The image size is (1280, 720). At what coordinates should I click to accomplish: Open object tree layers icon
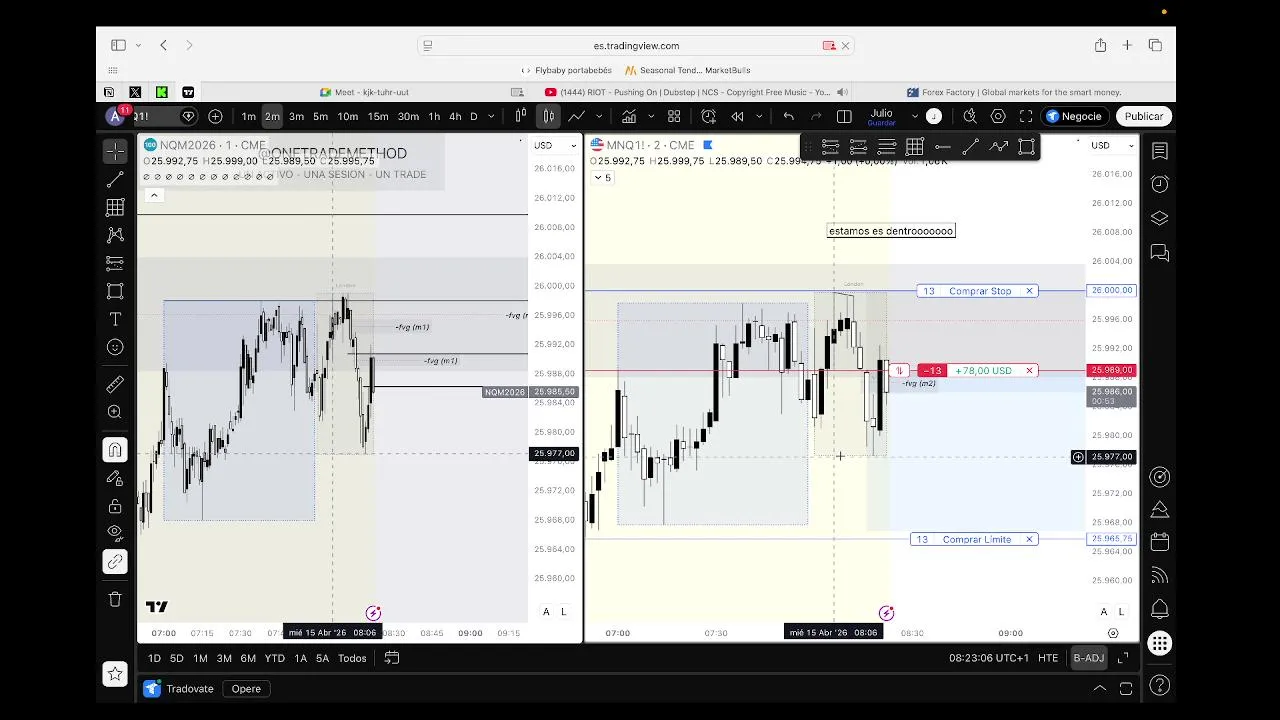pyautogui.click(x=1160, y=218)
